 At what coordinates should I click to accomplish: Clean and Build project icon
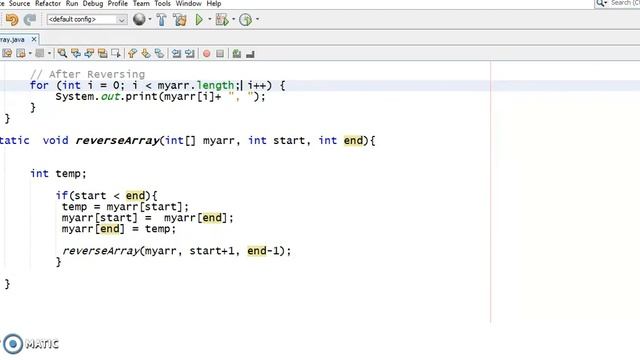coord(180,20)
